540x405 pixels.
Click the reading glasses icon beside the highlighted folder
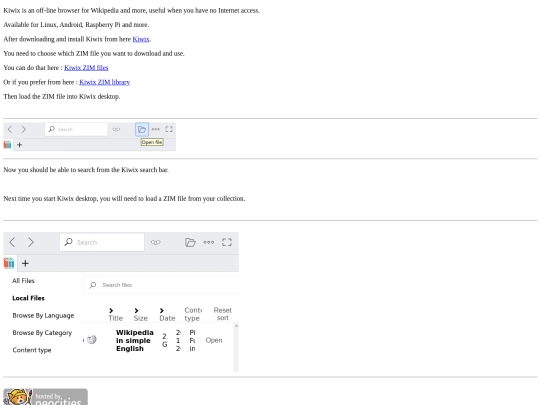pos(116,129)
